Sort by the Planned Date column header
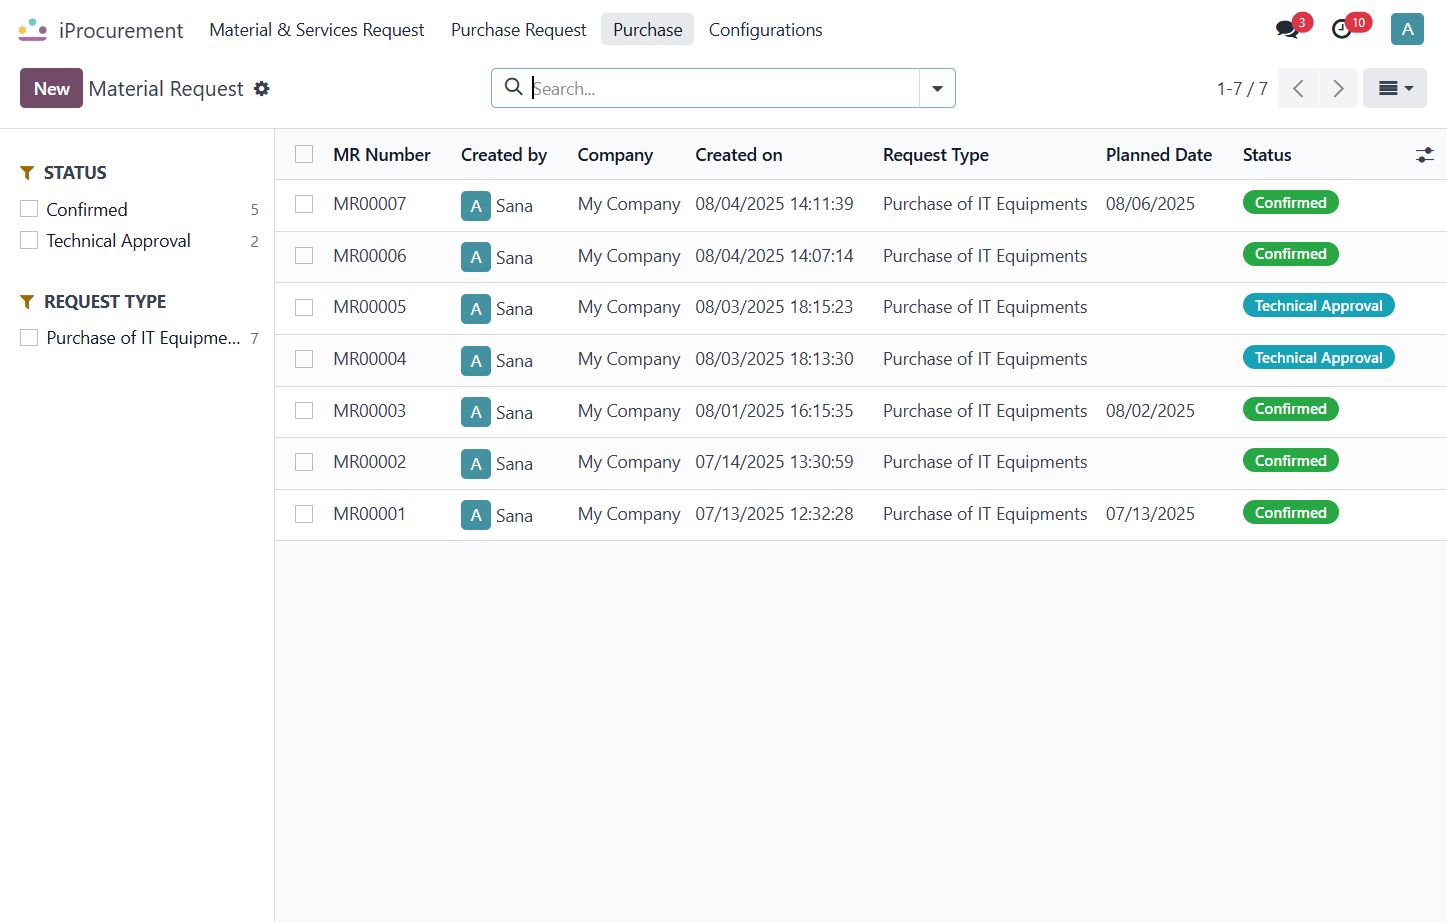Screen dimensions: 1447x922 coord(1159,155)
